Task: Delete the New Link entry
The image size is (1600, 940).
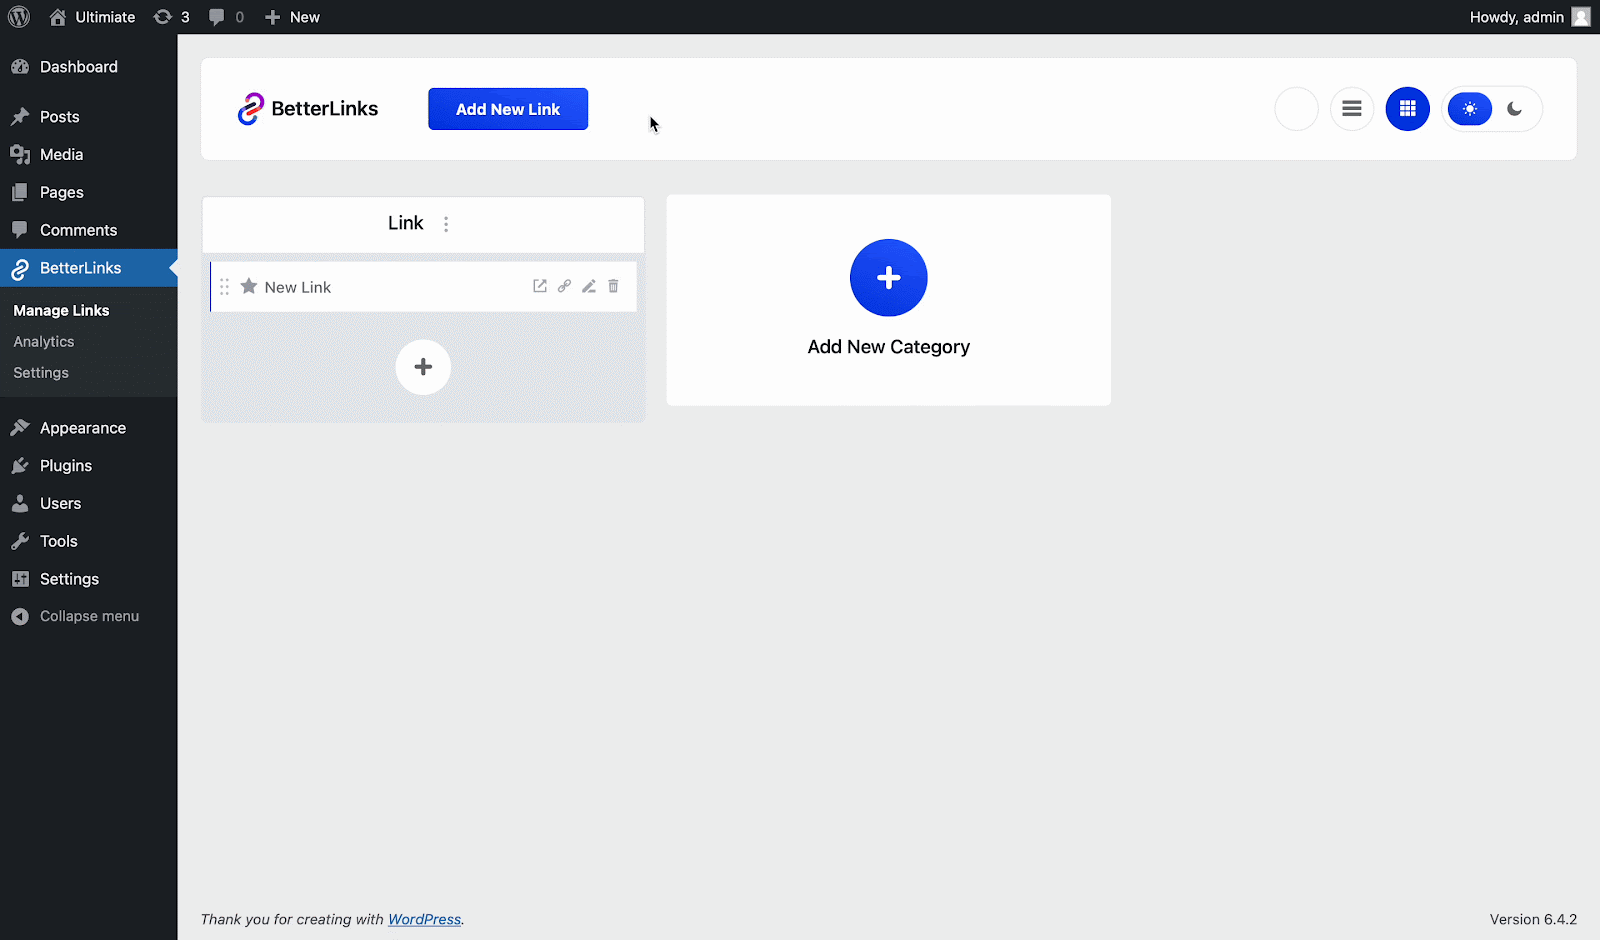Action: click(x=613, y=286)
